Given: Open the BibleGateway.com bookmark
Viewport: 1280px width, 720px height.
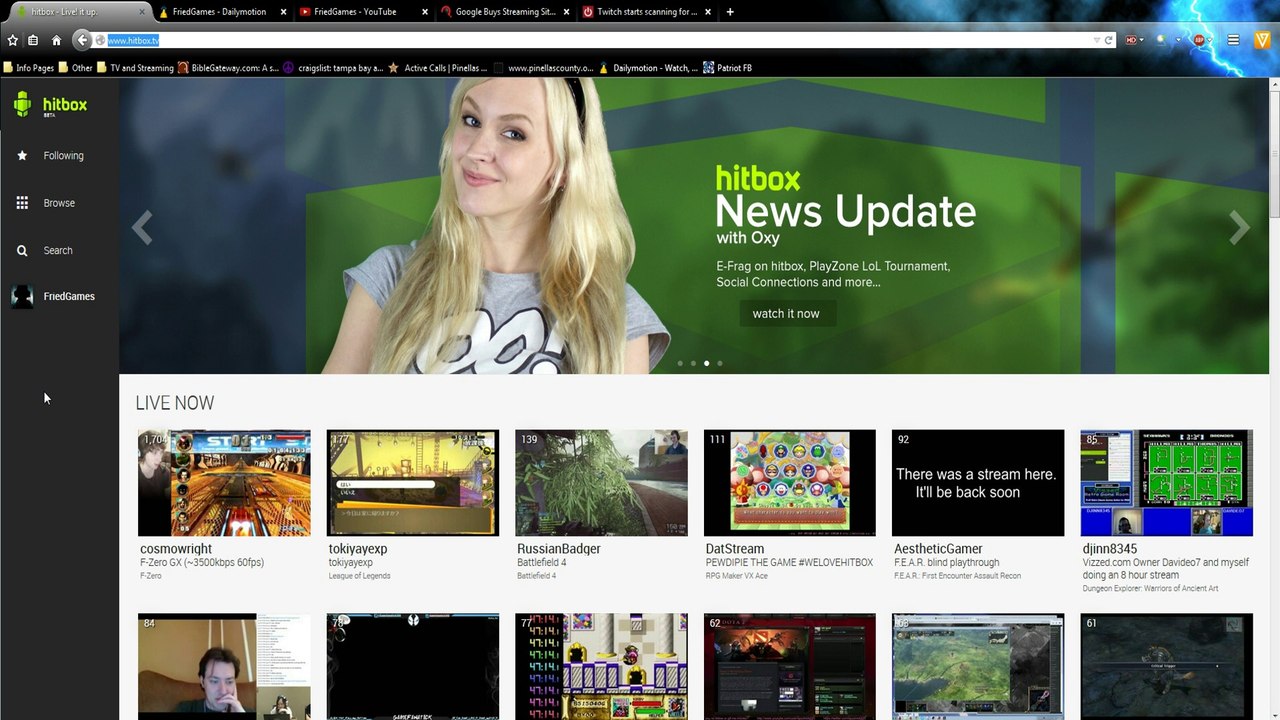Looking at the screenshot, I should tap(228, 68).
